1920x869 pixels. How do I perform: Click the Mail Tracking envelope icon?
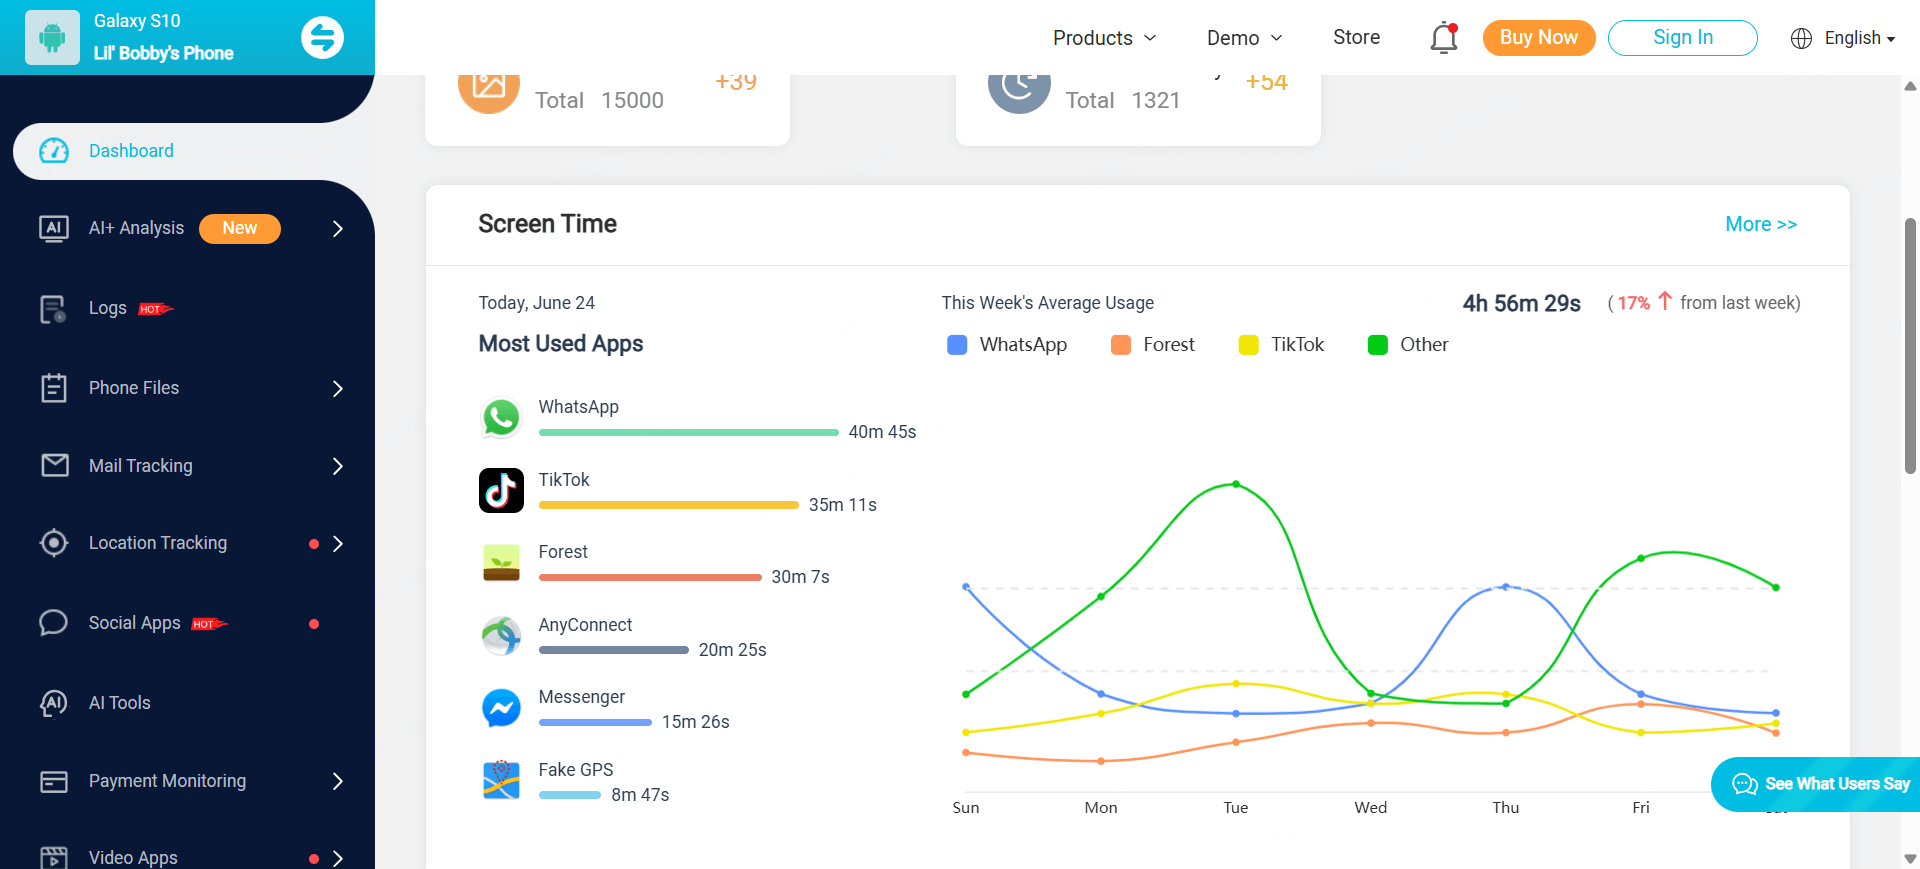(55, 465)
